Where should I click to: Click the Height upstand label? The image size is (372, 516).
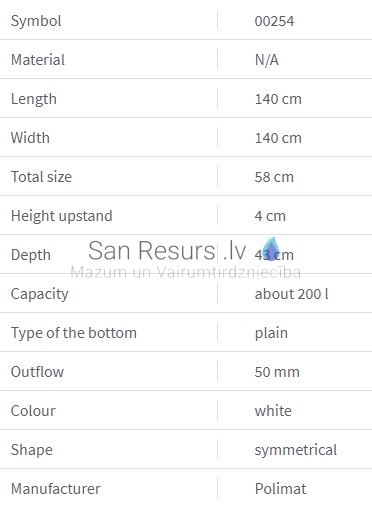pos(62,216)
